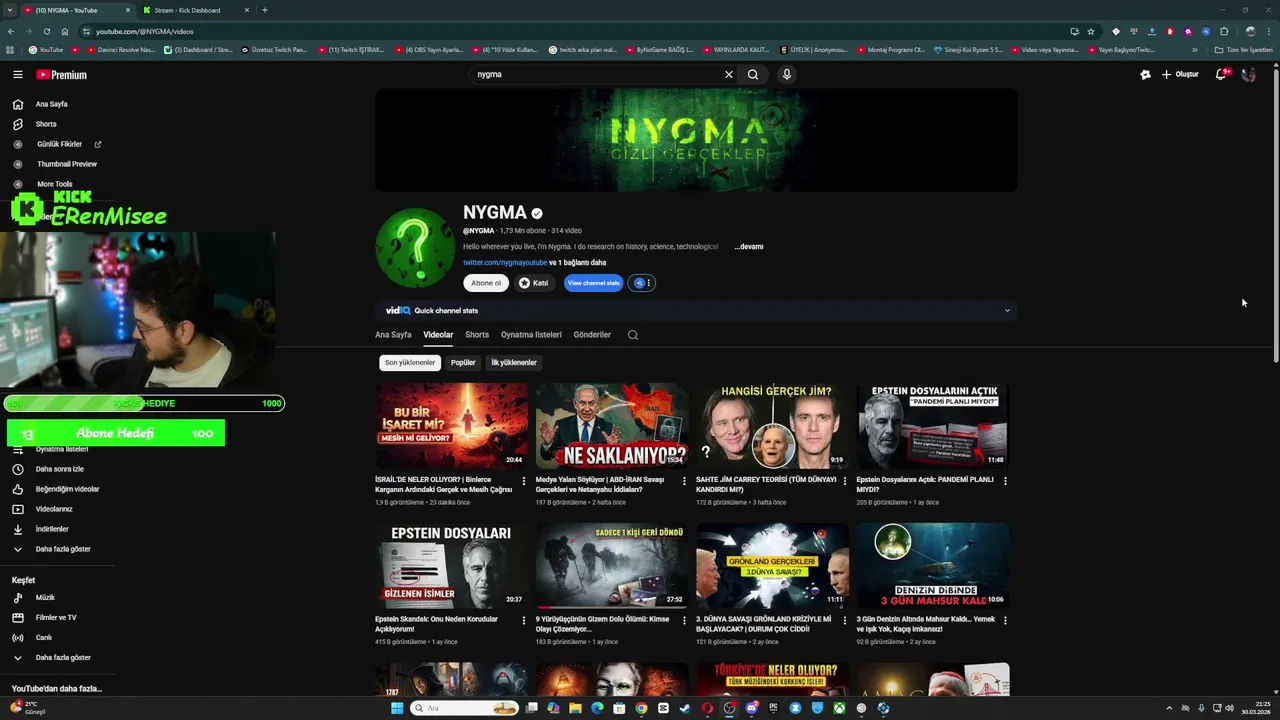Open More Tools in the sidebar
Screen dimensions: 1280x720
click(x=56, y=184)
